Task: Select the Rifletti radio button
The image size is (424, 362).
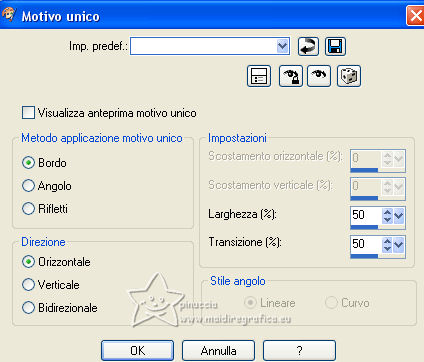Action: (x=28, y=209)
